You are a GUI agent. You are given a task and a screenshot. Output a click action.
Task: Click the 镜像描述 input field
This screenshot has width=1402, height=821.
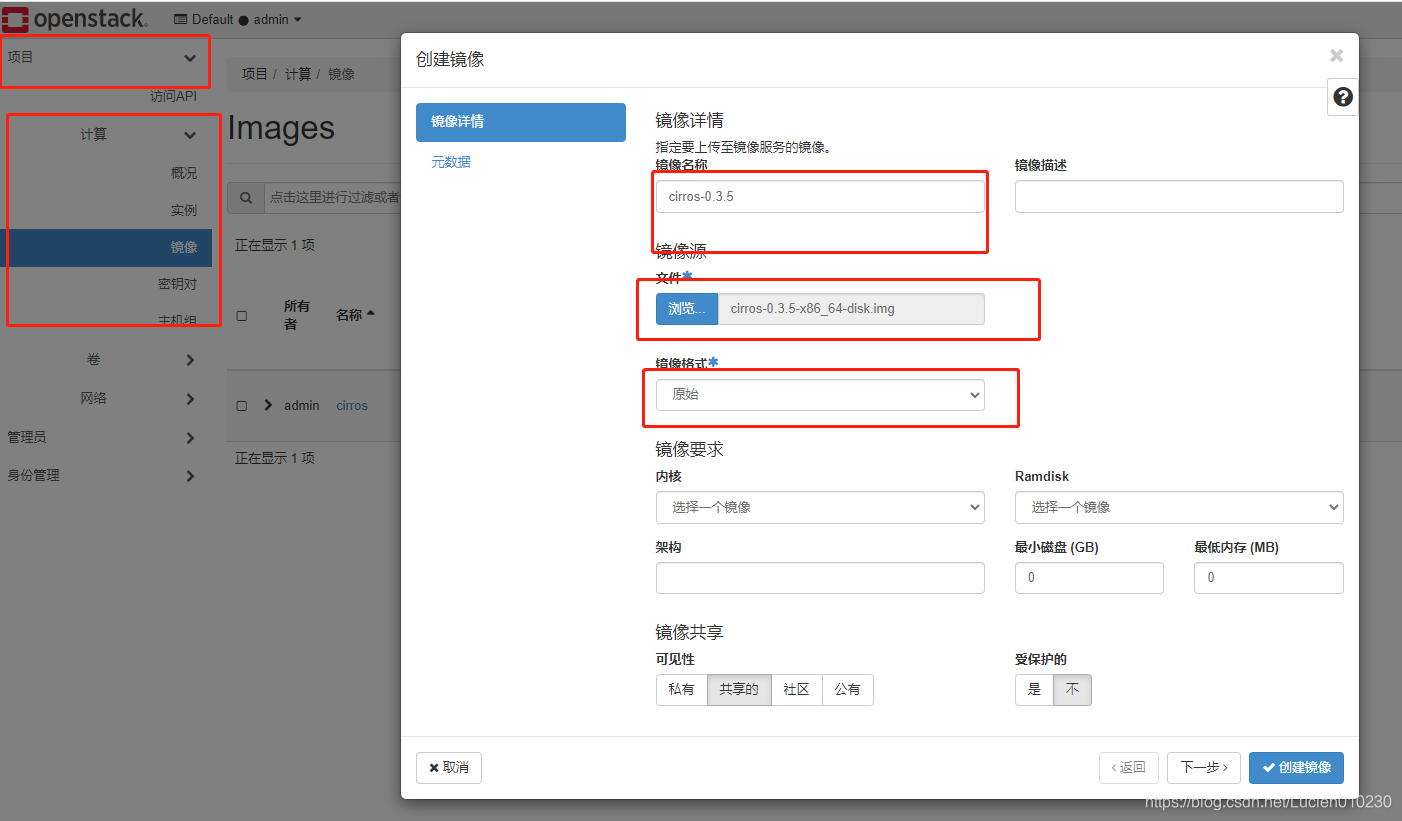[x=1179, y=196]
